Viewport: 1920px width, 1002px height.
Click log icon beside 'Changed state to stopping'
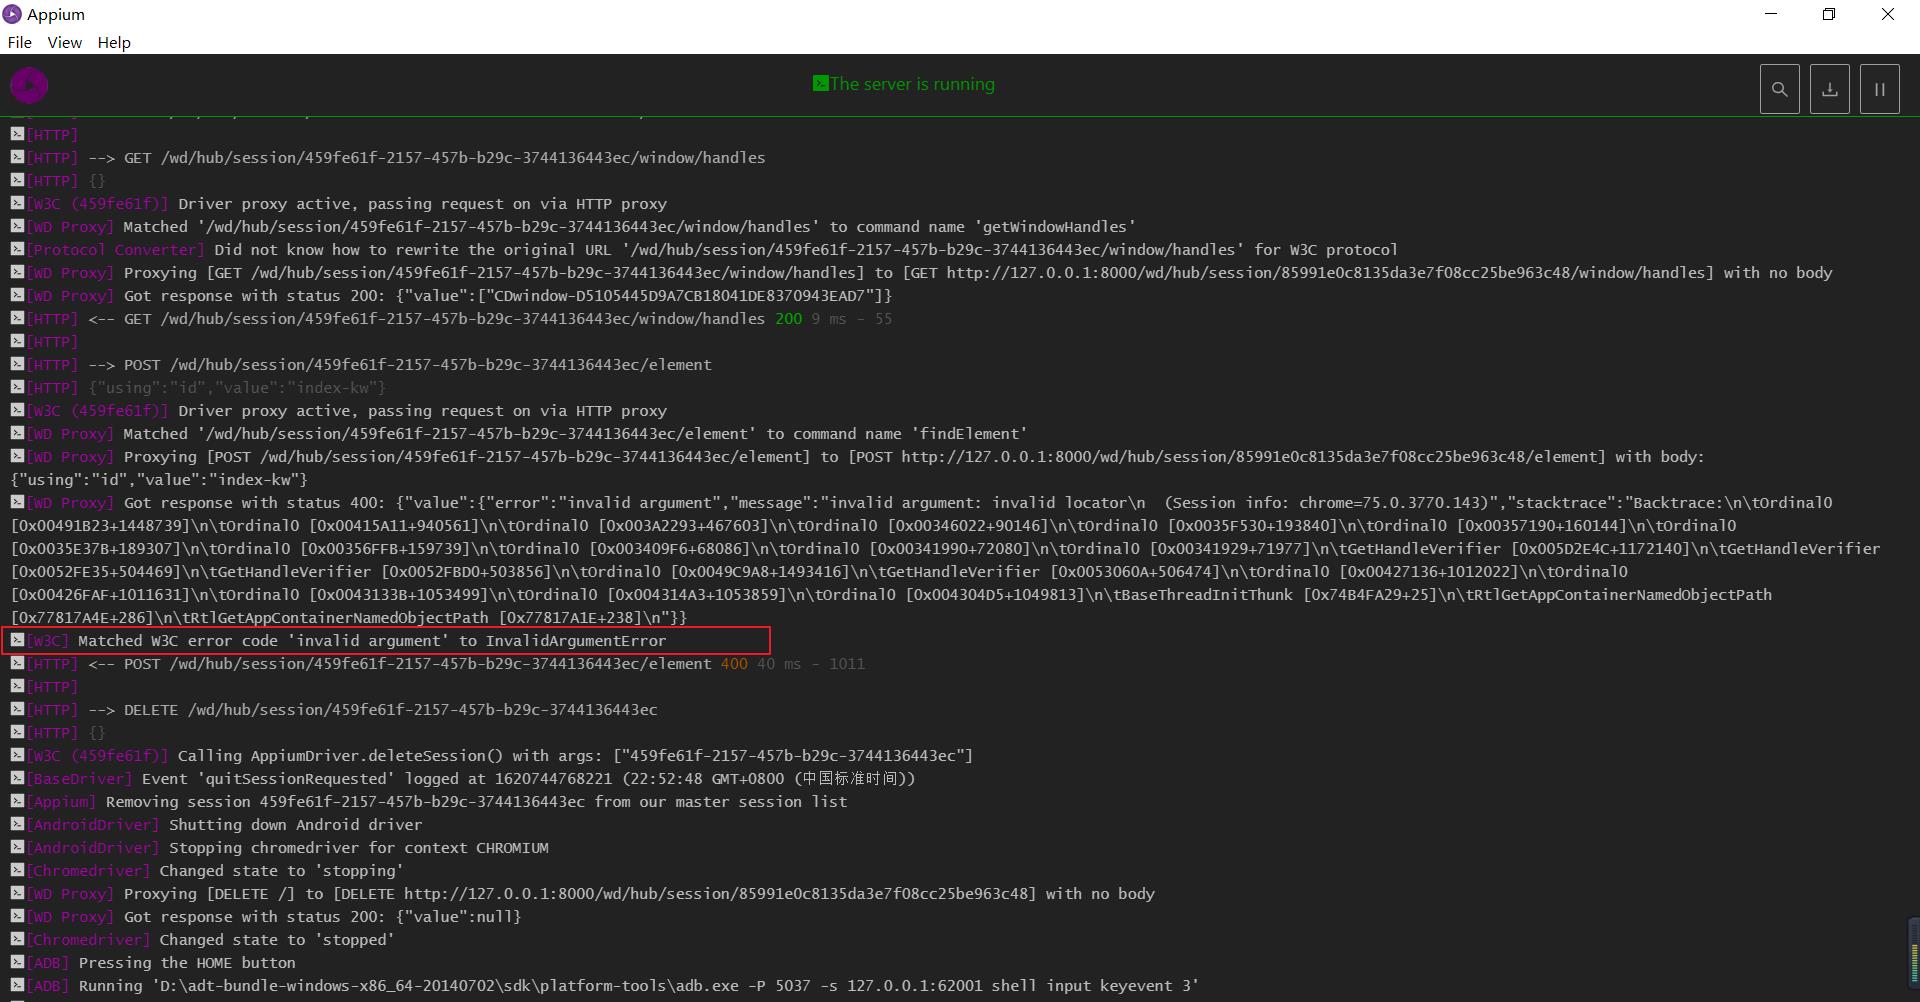[17, 870]
